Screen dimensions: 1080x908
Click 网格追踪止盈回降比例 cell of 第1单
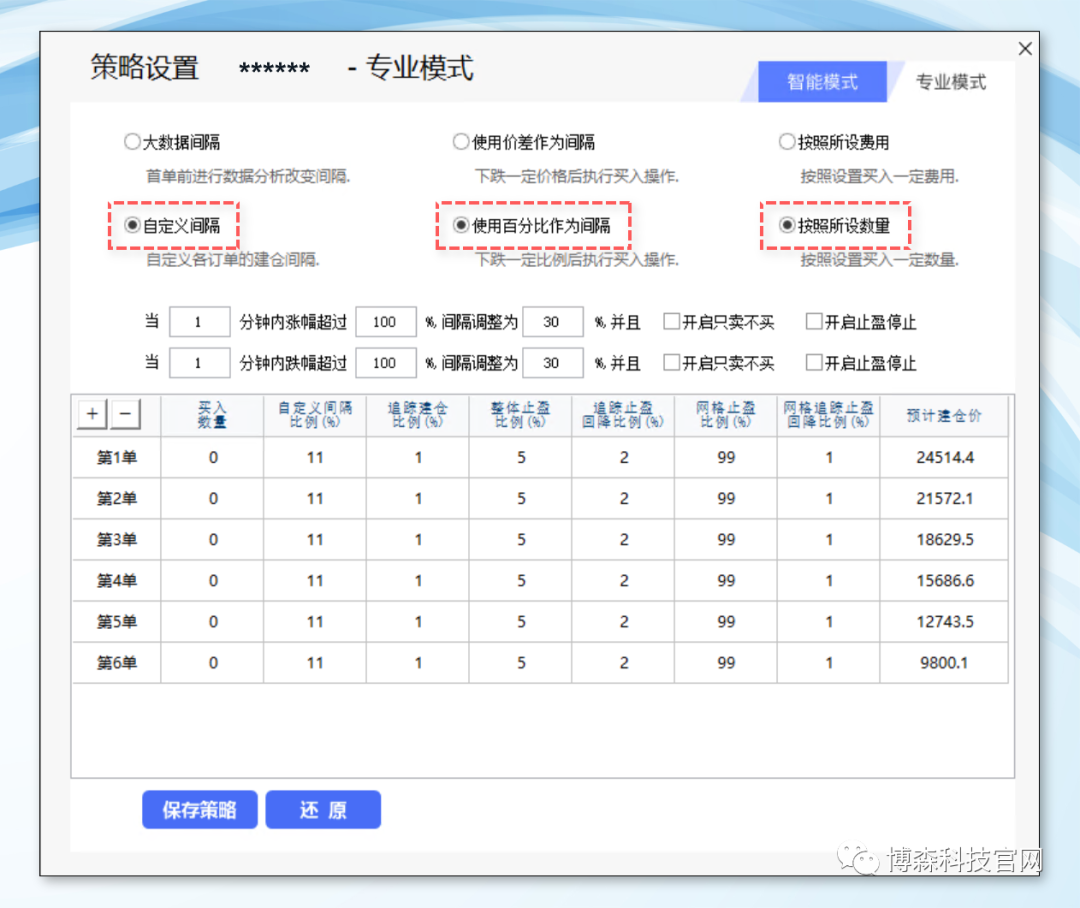tap(829, 457)
